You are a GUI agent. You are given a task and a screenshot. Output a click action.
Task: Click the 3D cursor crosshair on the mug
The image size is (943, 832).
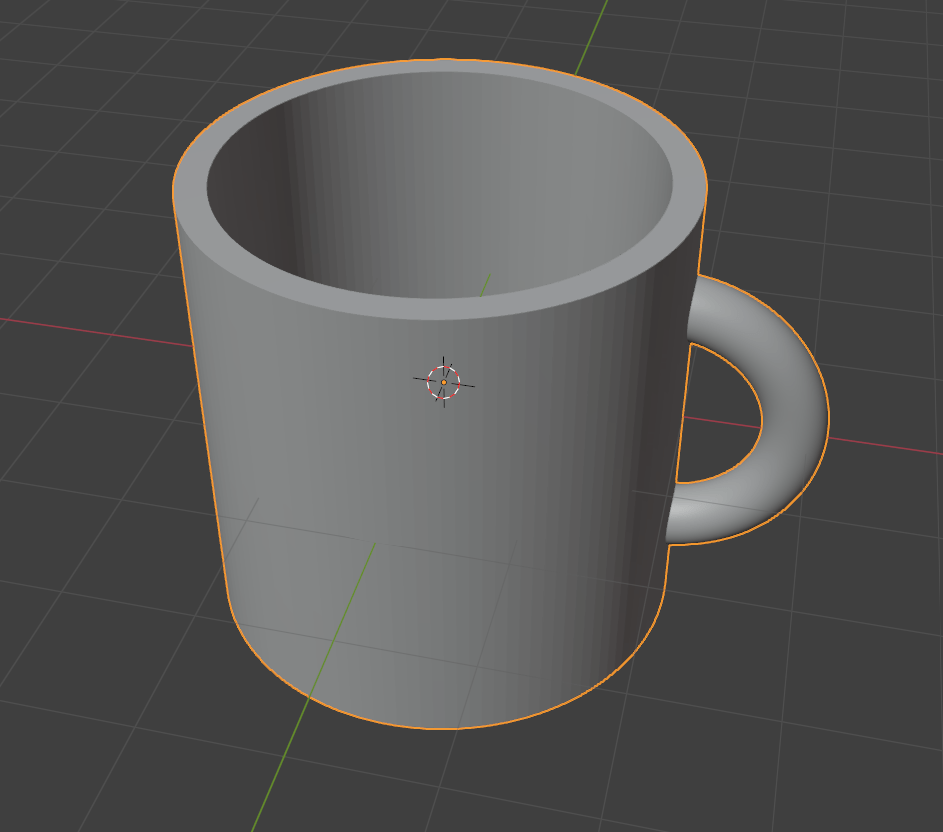coord(444,381)
